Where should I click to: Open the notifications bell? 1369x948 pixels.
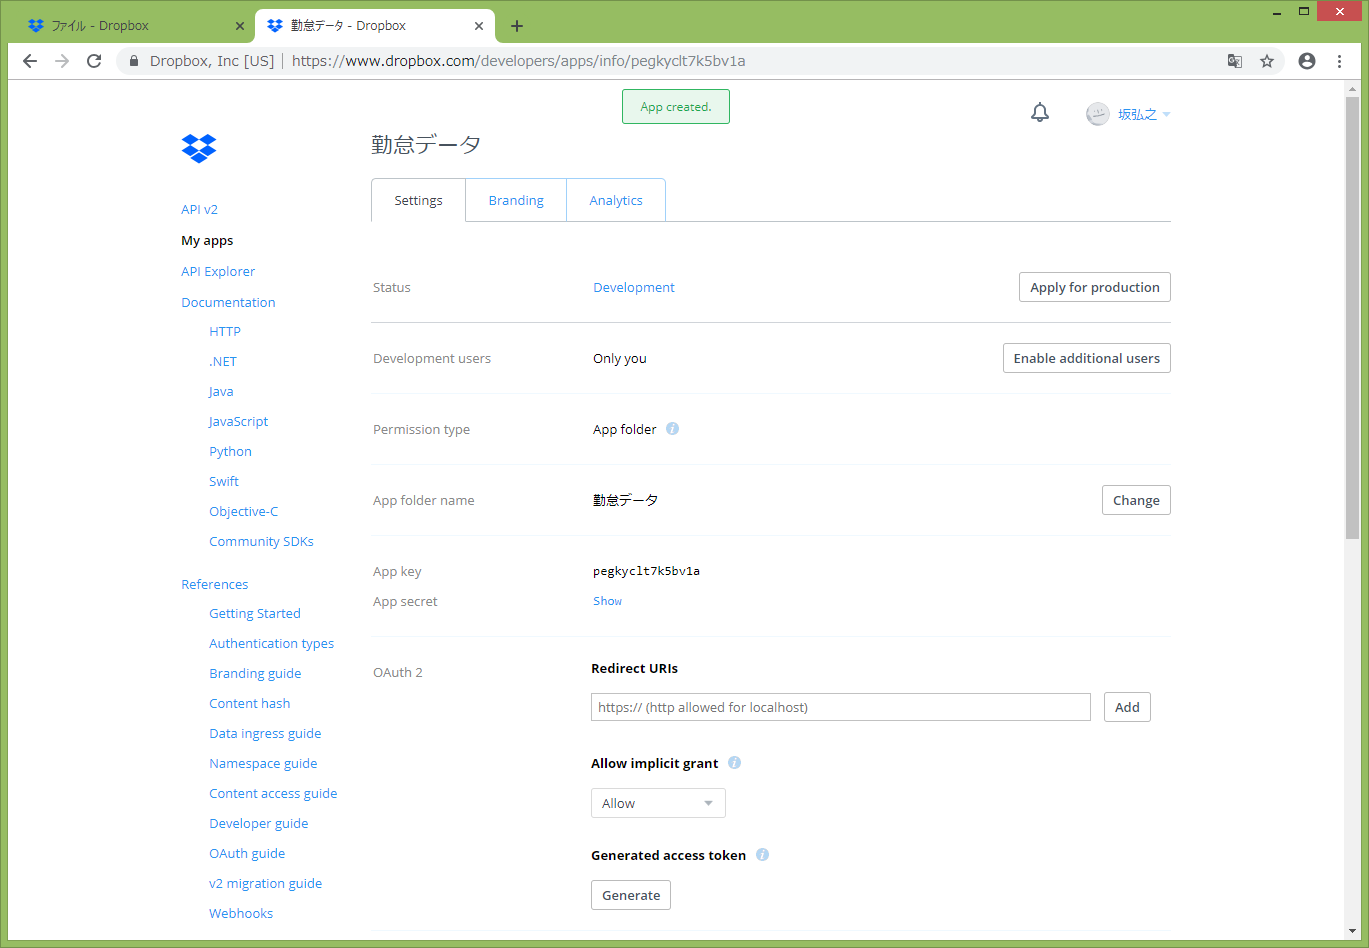(x=1040, y=113)
